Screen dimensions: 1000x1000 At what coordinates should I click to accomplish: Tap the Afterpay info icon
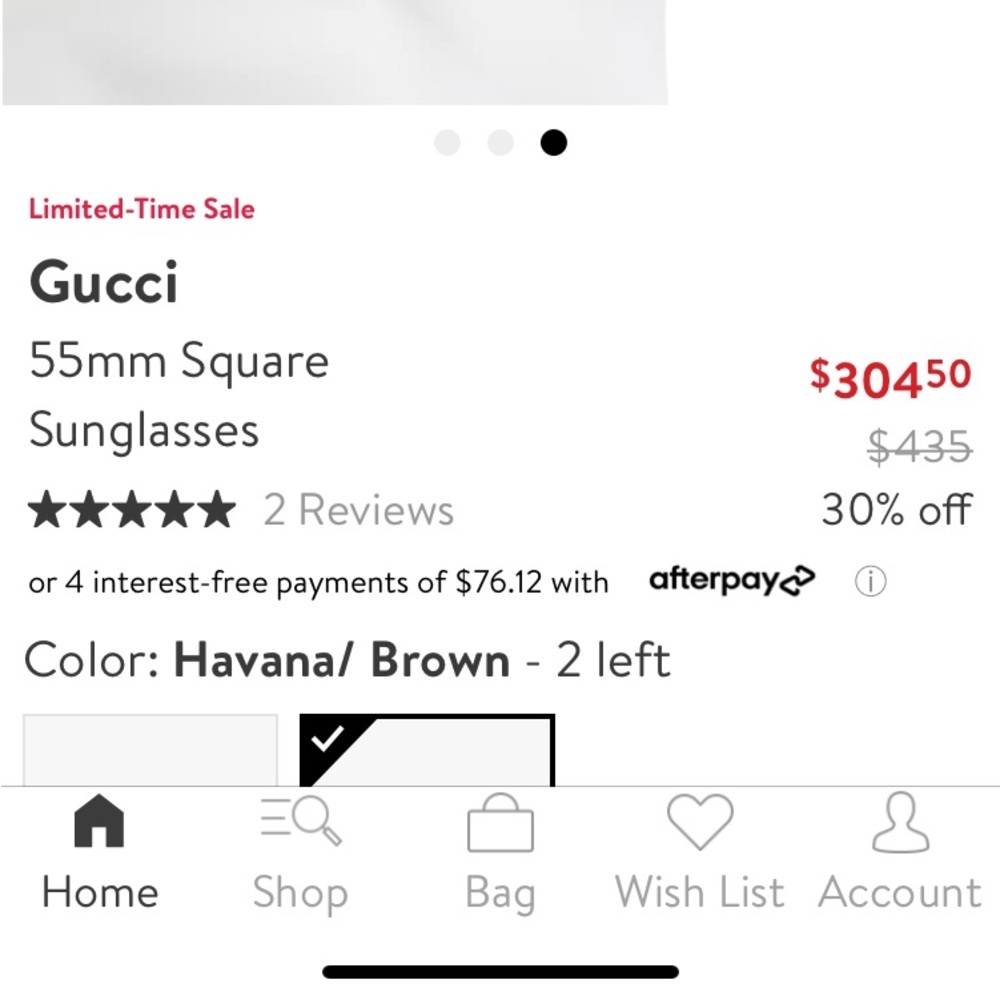coord(870,581)
